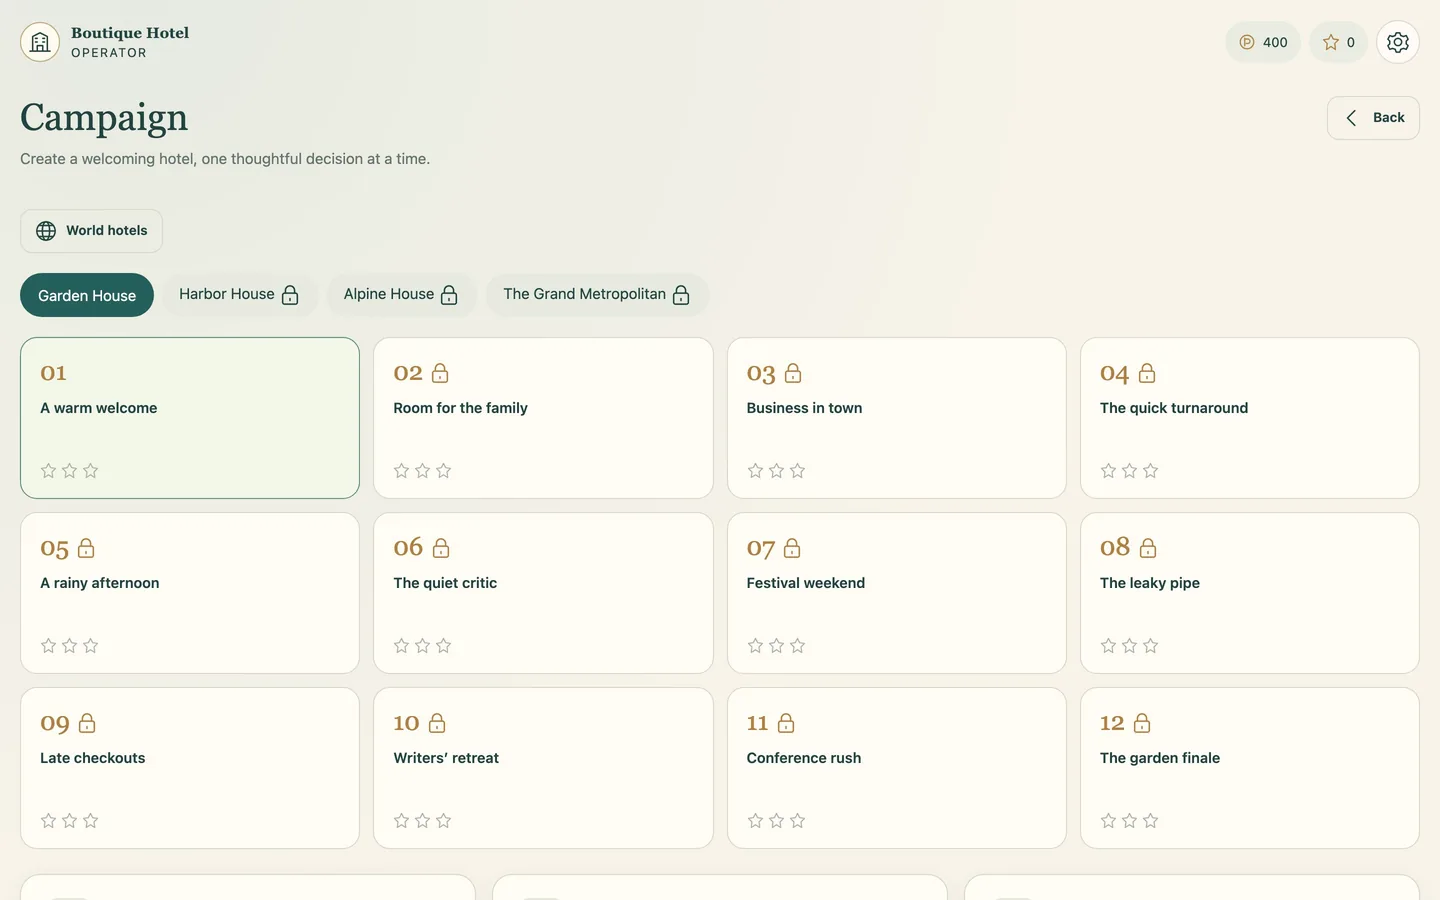Click the lock icon beside Harbor House

(x=290, y=295)
